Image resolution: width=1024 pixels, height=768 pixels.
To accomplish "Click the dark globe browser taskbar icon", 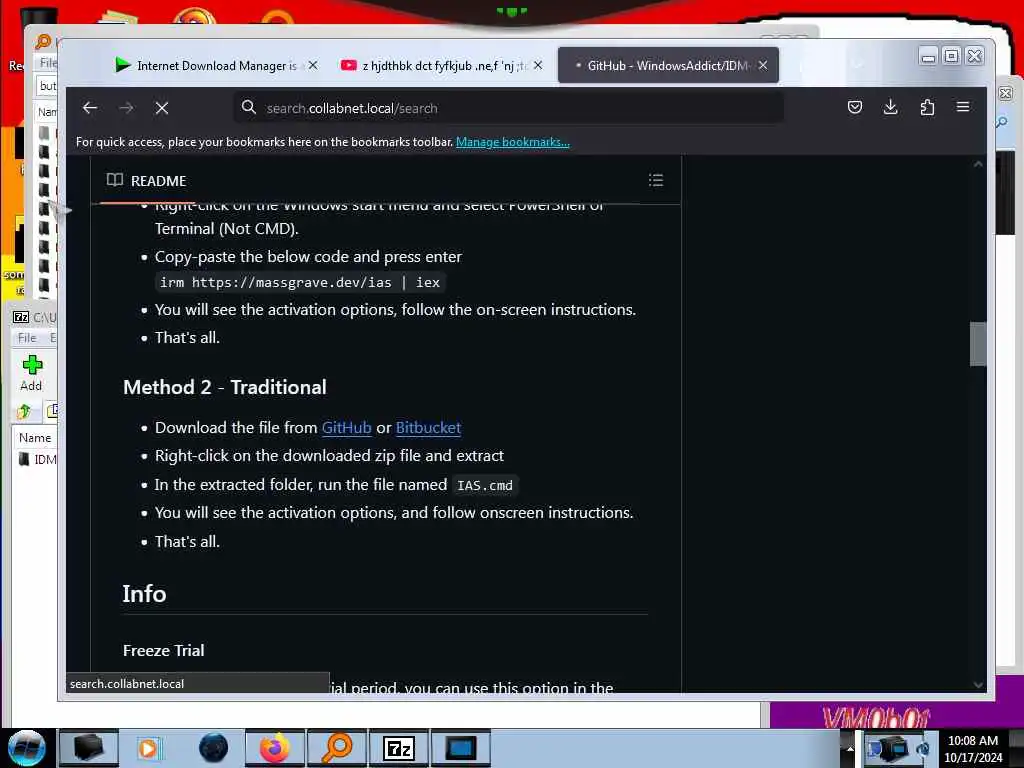I will point(214,748).
